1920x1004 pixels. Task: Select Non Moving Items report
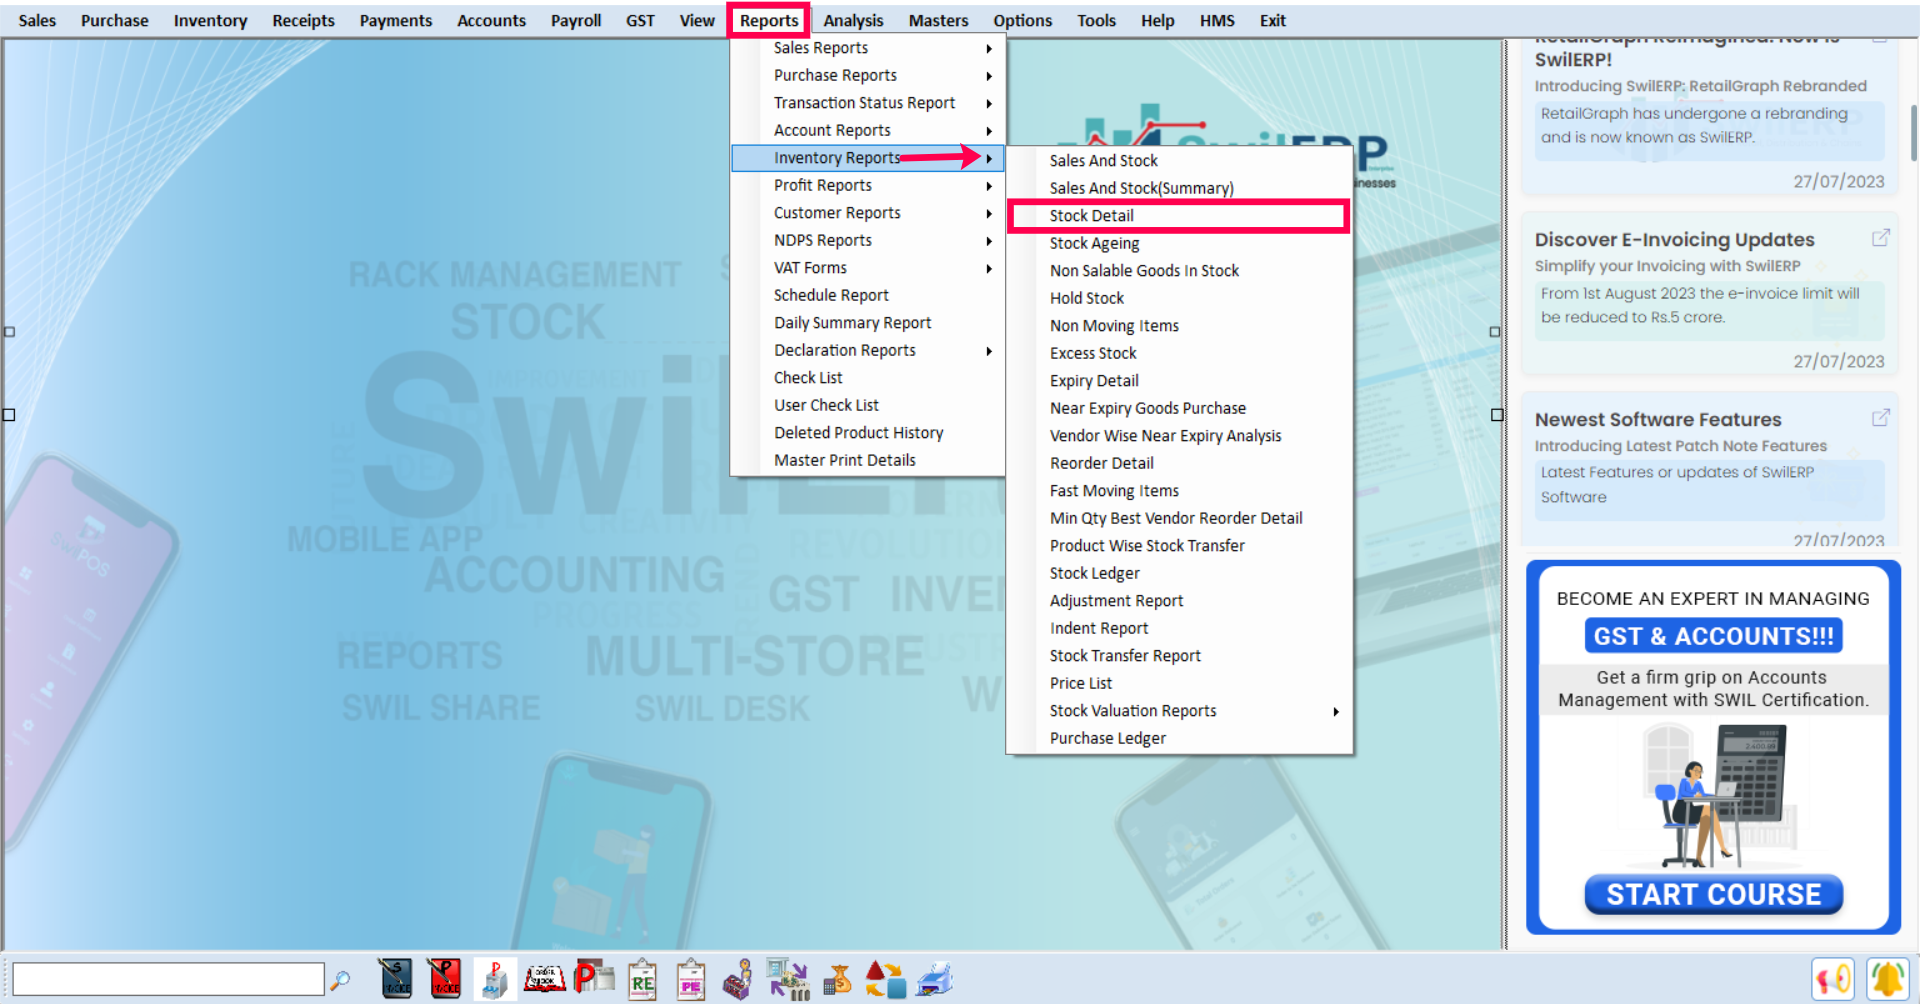tap(1179, 326)
